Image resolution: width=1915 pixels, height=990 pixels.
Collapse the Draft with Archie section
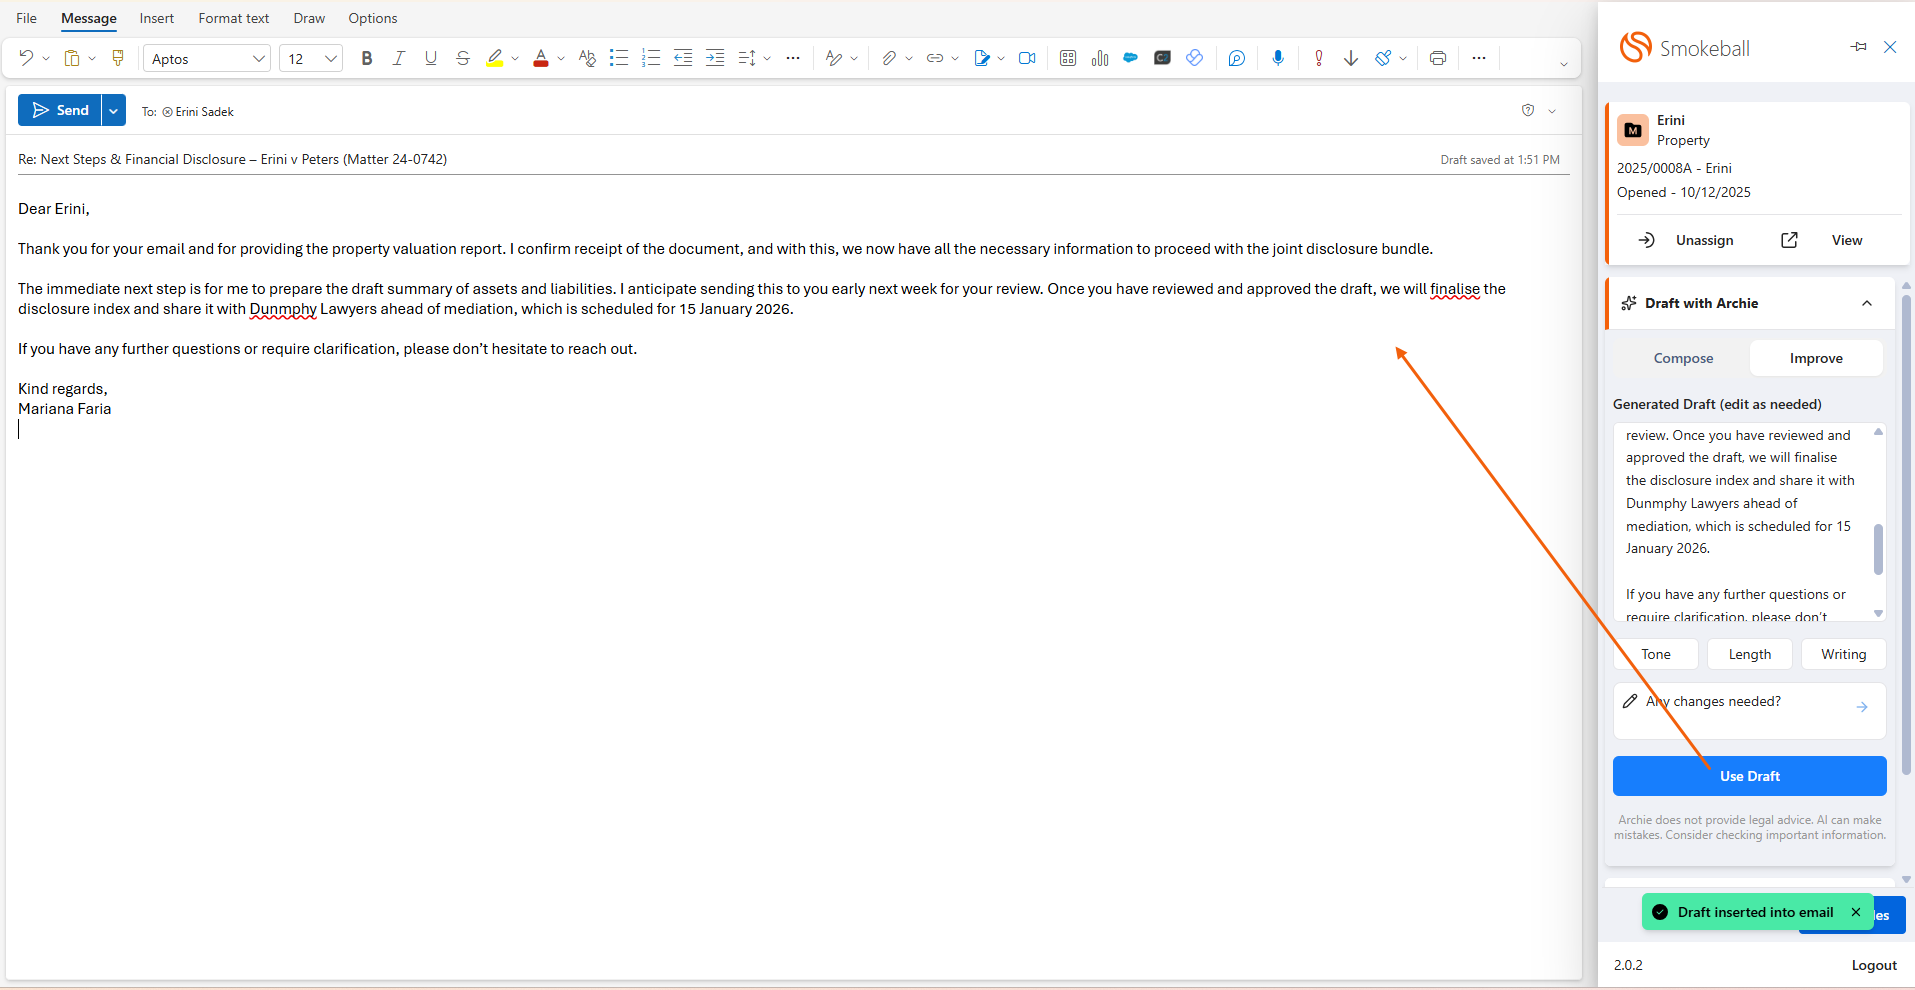point(1866,303)
